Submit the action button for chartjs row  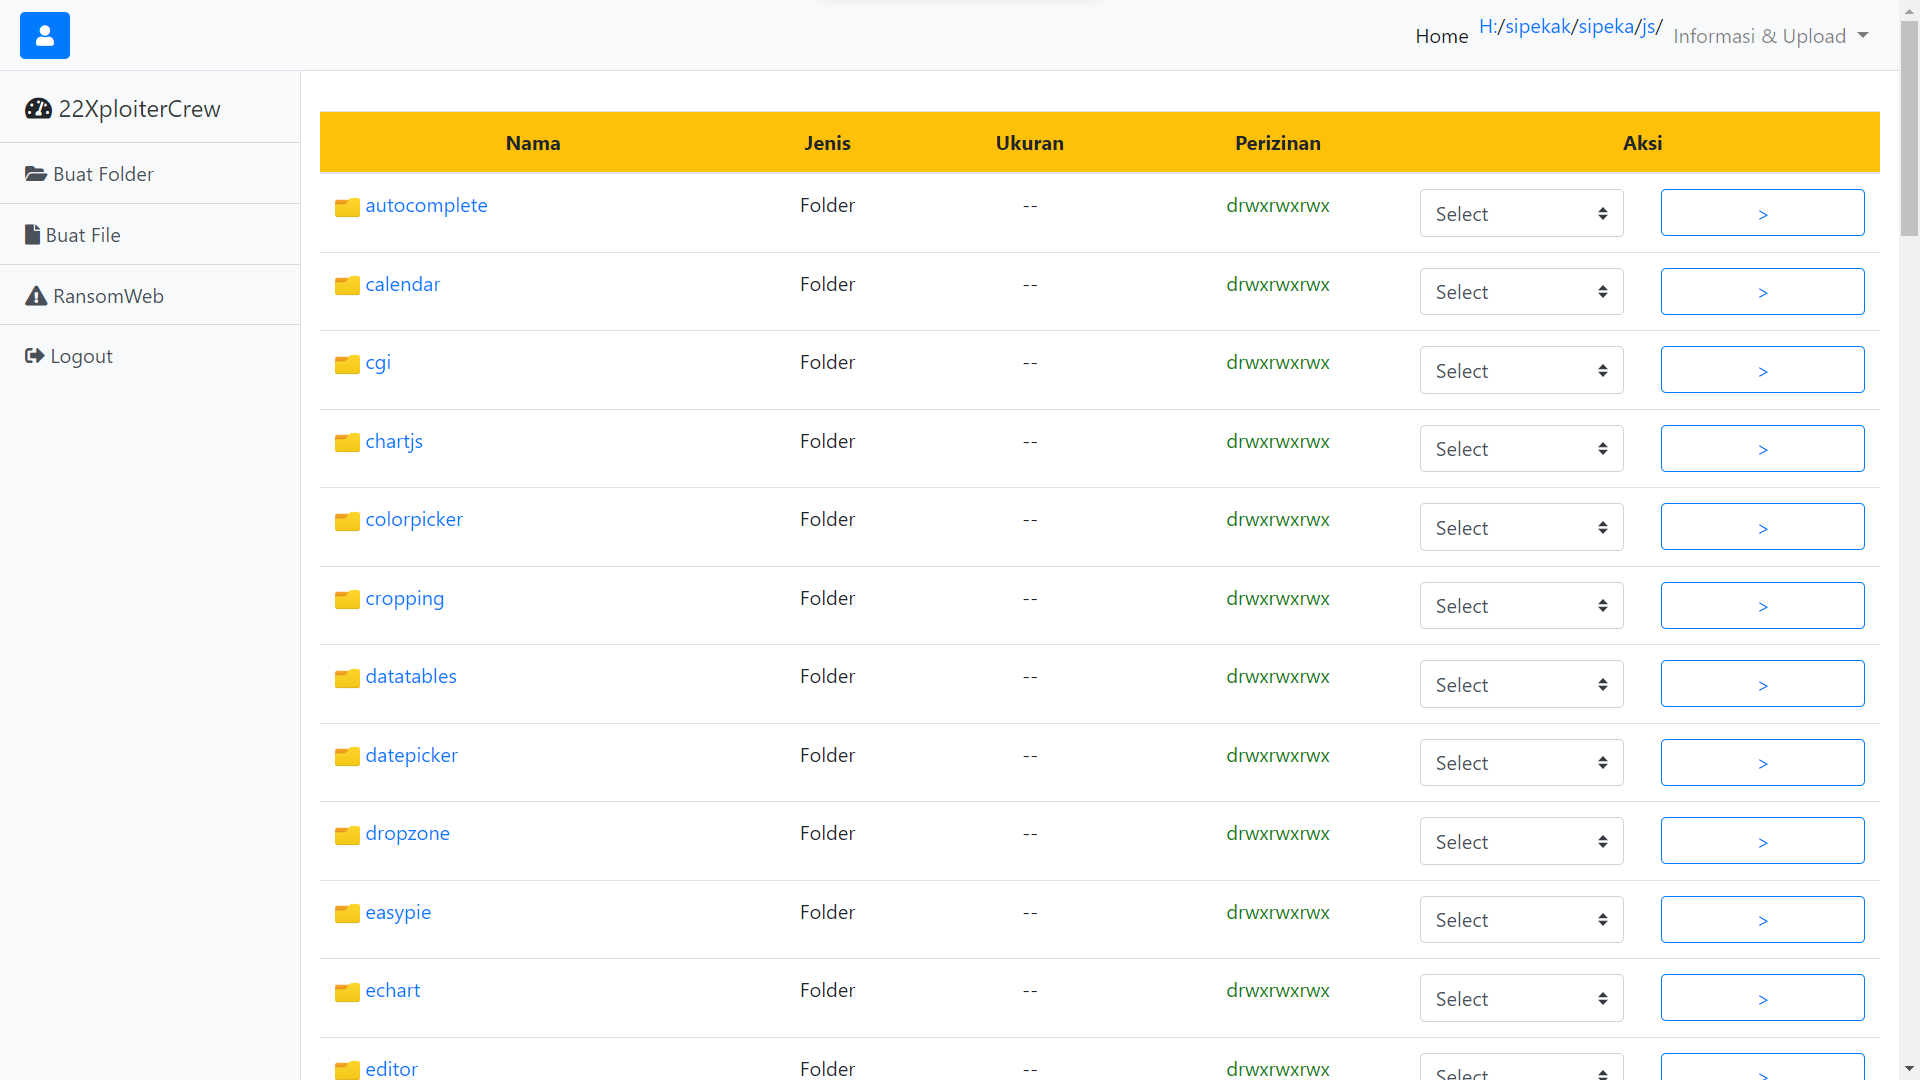1762,449
